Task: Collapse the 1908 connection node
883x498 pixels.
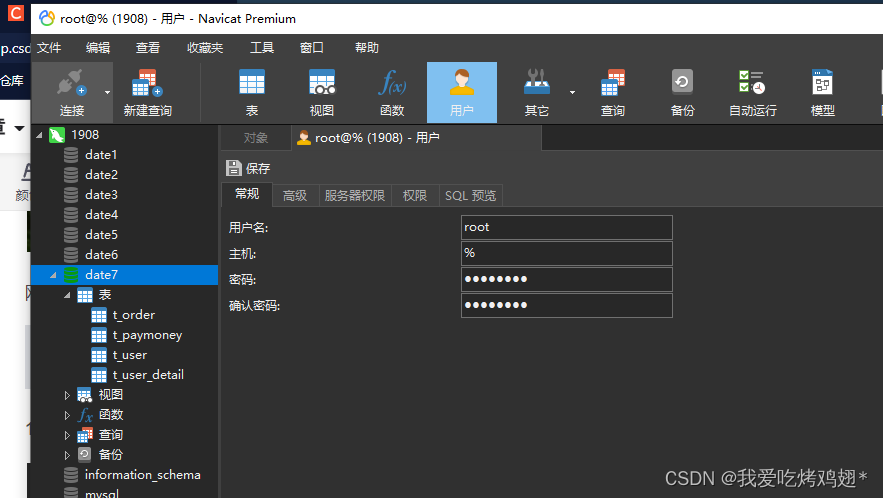Action: click(39, 135)
